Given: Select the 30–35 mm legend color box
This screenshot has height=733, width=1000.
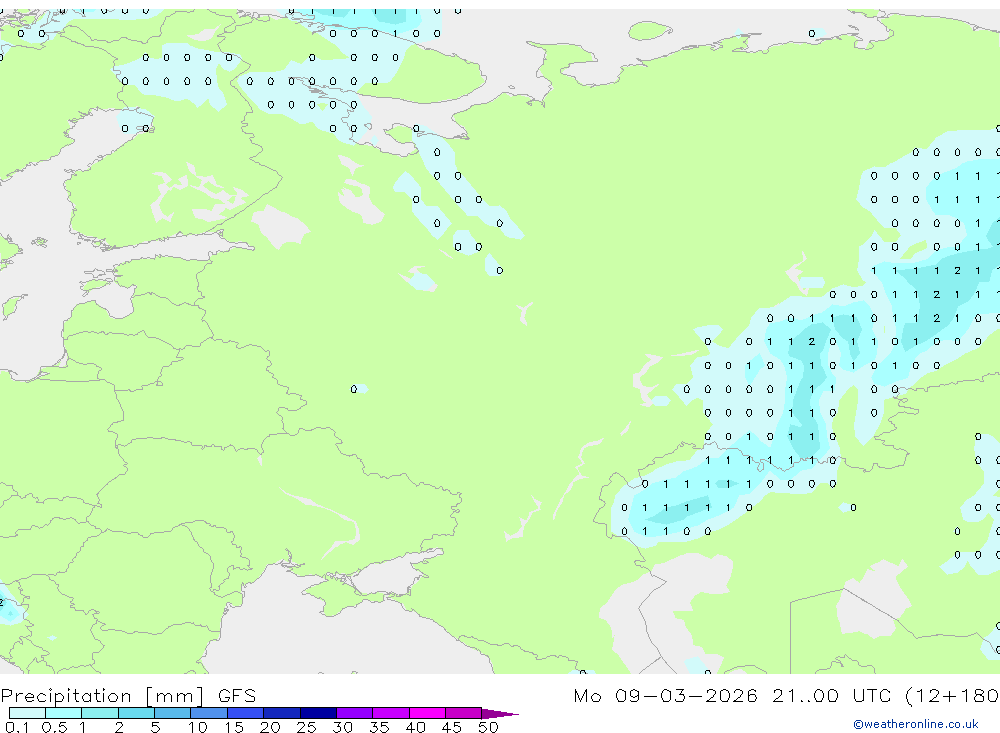Looking at the screenshot, I should 354,713.
